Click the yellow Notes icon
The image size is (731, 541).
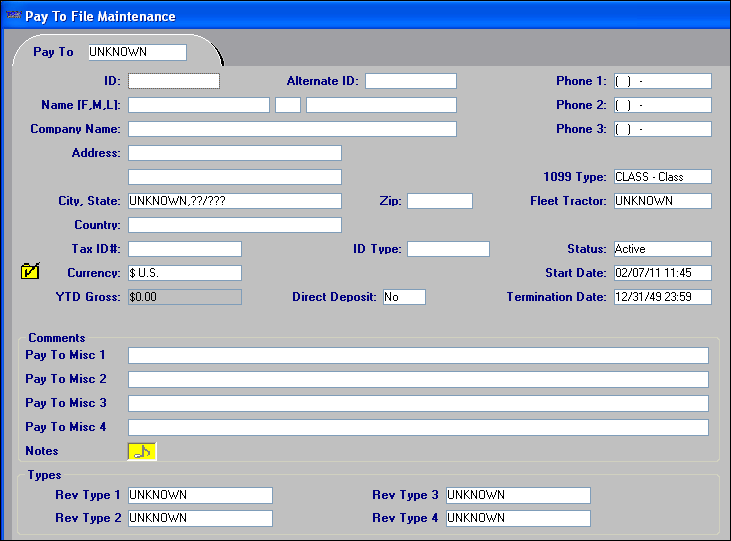pyautogui.click(x=142, y=451)
